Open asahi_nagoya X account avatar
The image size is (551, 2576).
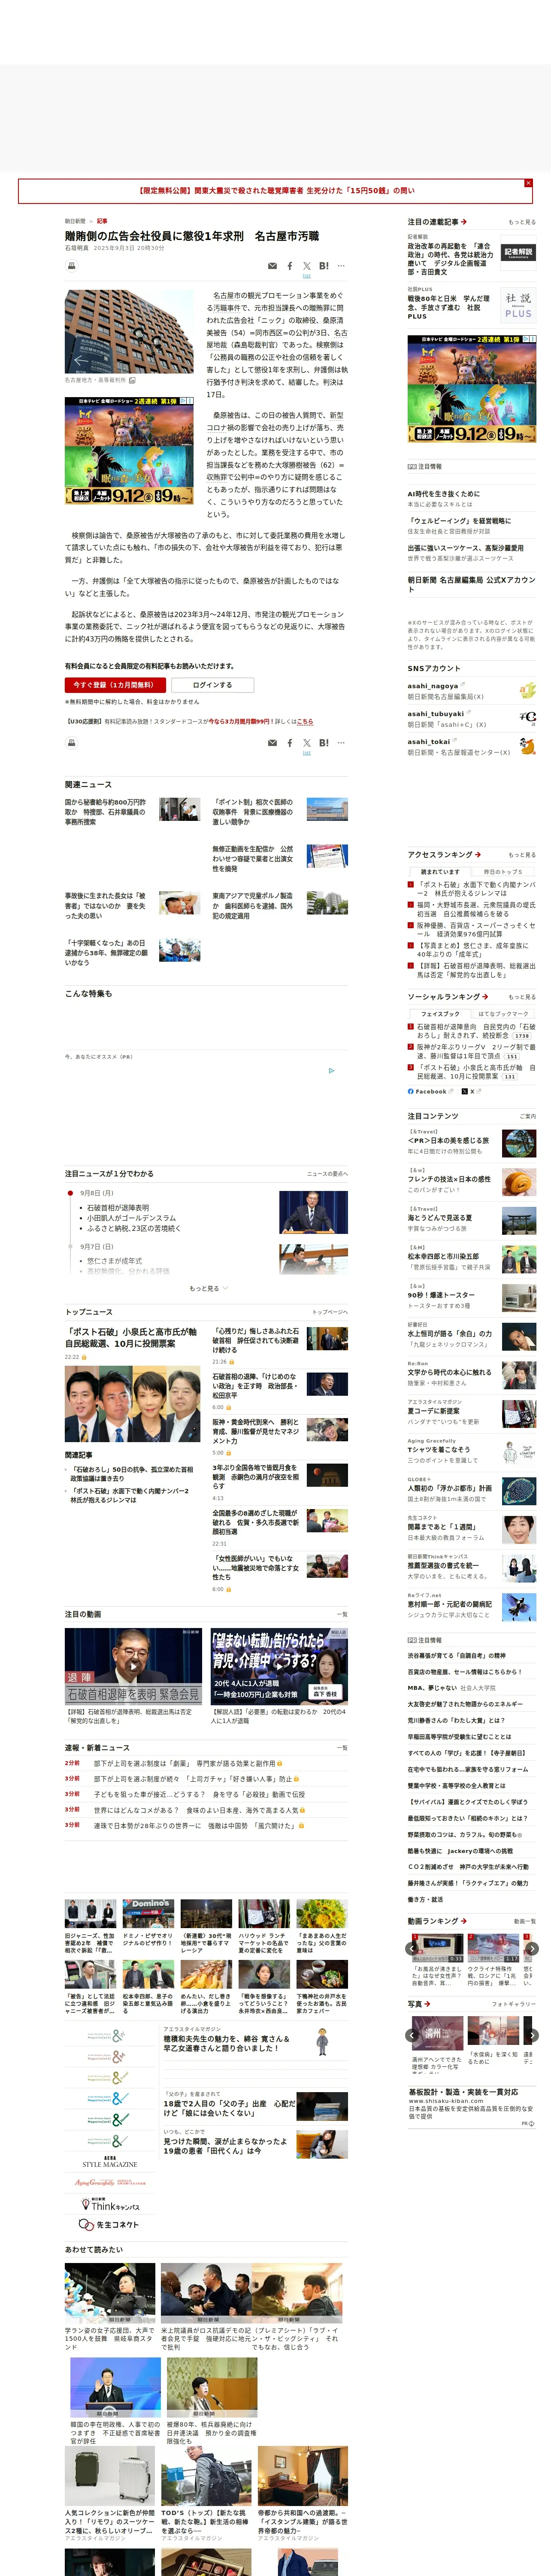pyautogui.click(x=527, y=691)
